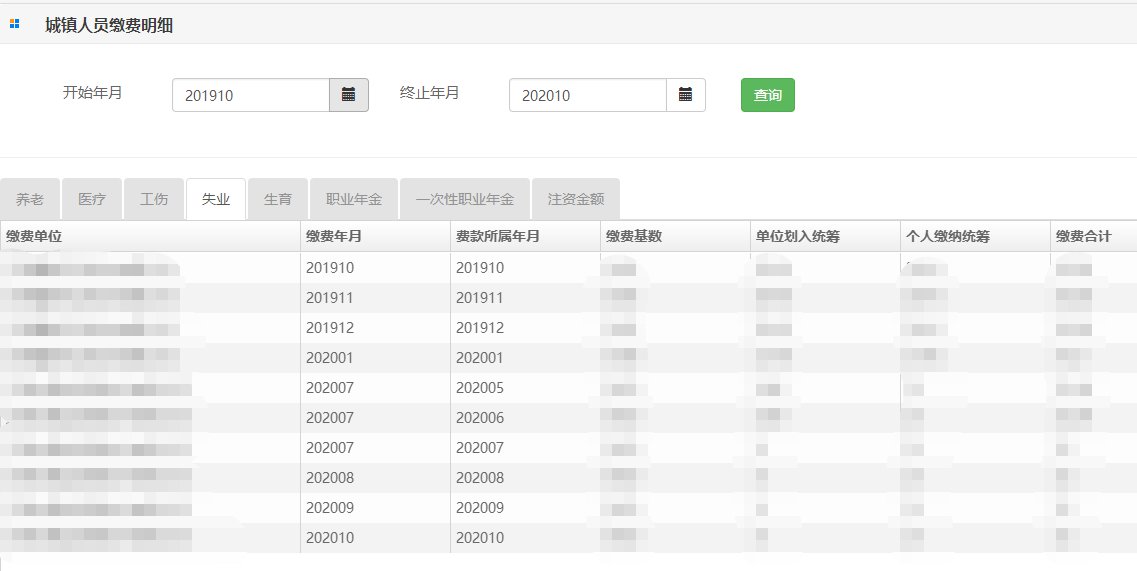Switch to the 养老 tab

pyautogui.click(x=30, y=199)
